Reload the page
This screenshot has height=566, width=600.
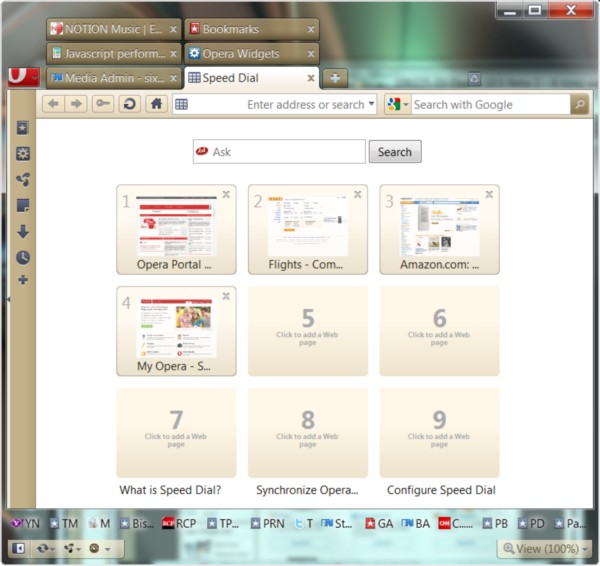129,104
